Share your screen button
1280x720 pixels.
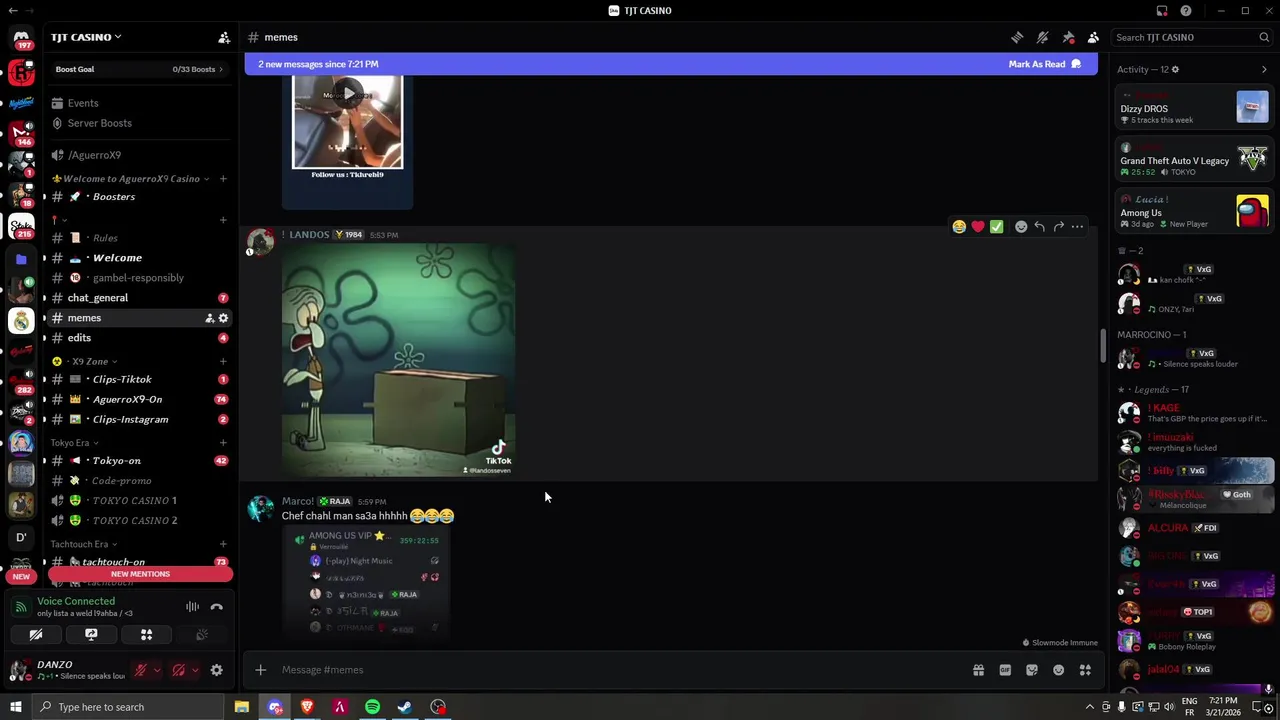point(91,635)
